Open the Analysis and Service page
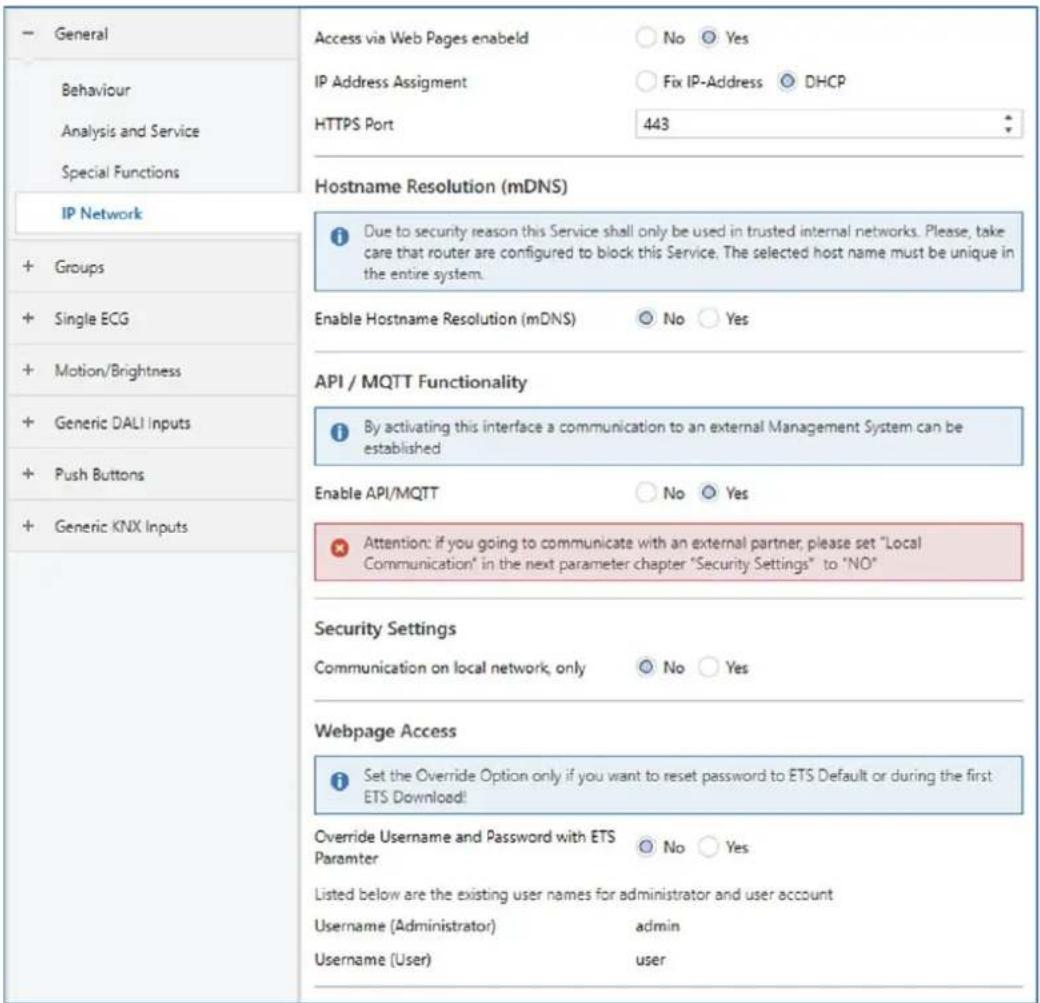This screenshot has height=1003, width=1040. click(130, 131)
